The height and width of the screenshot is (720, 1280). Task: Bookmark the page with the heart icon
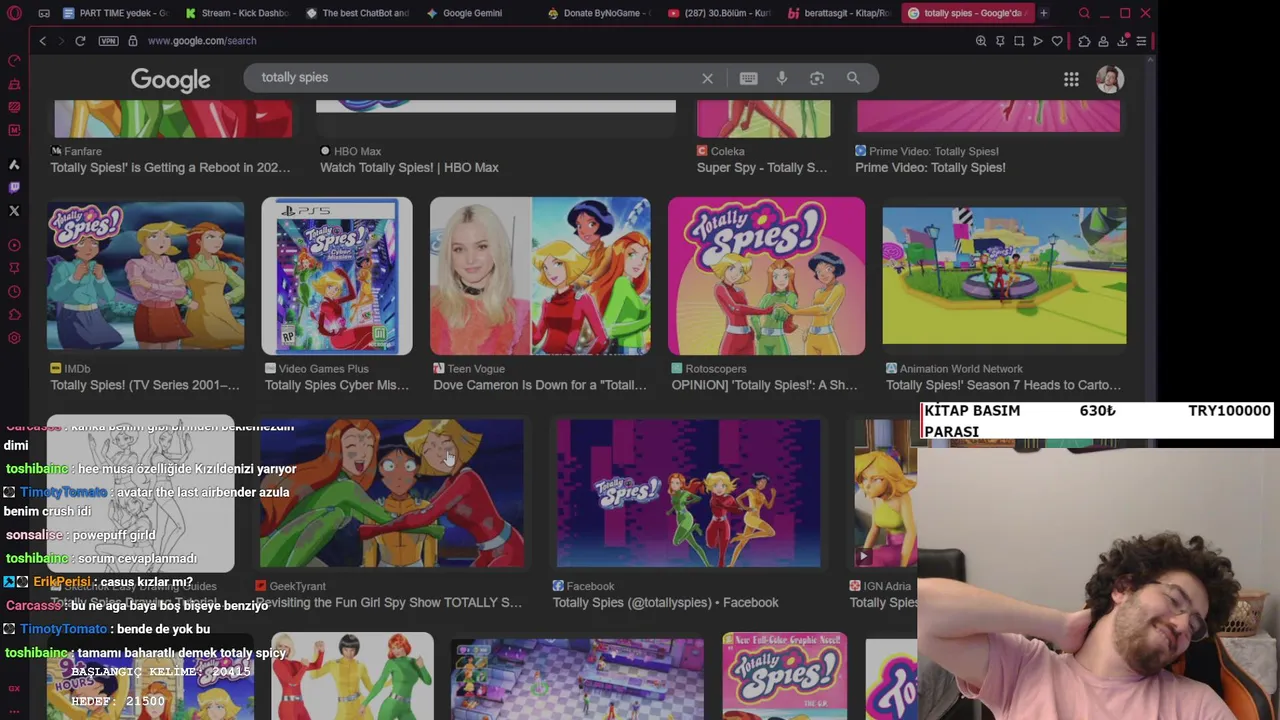tap(1057, 41)
